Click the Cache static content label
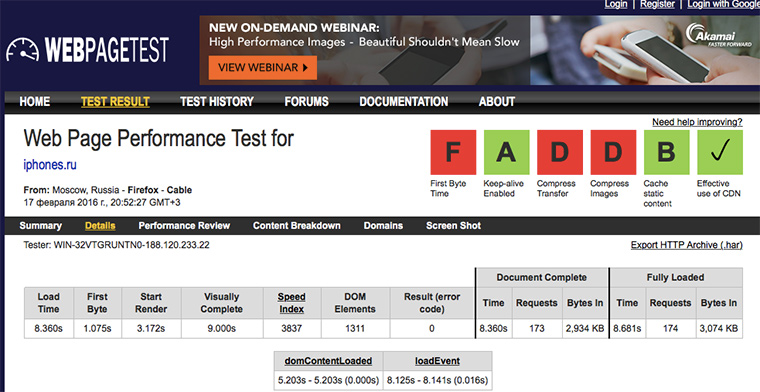760x392 pixels. tap(658, 193)
